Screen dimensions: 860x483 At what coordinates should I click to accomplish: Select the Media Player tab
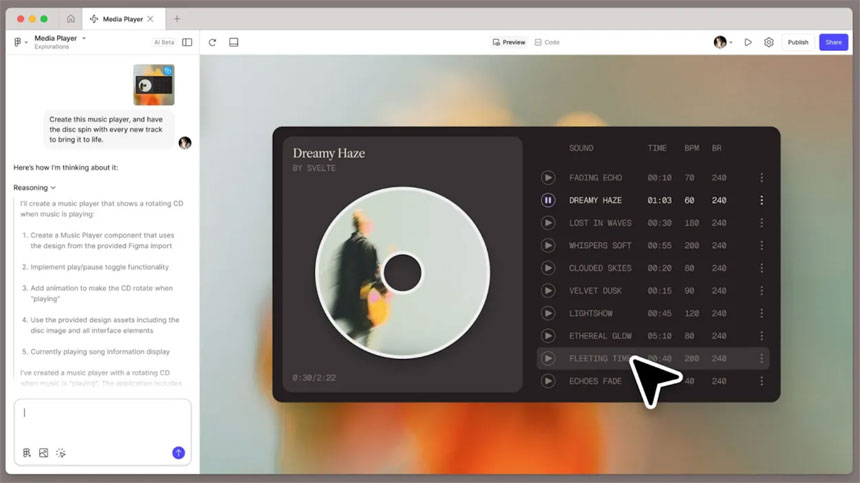point(122,19)
